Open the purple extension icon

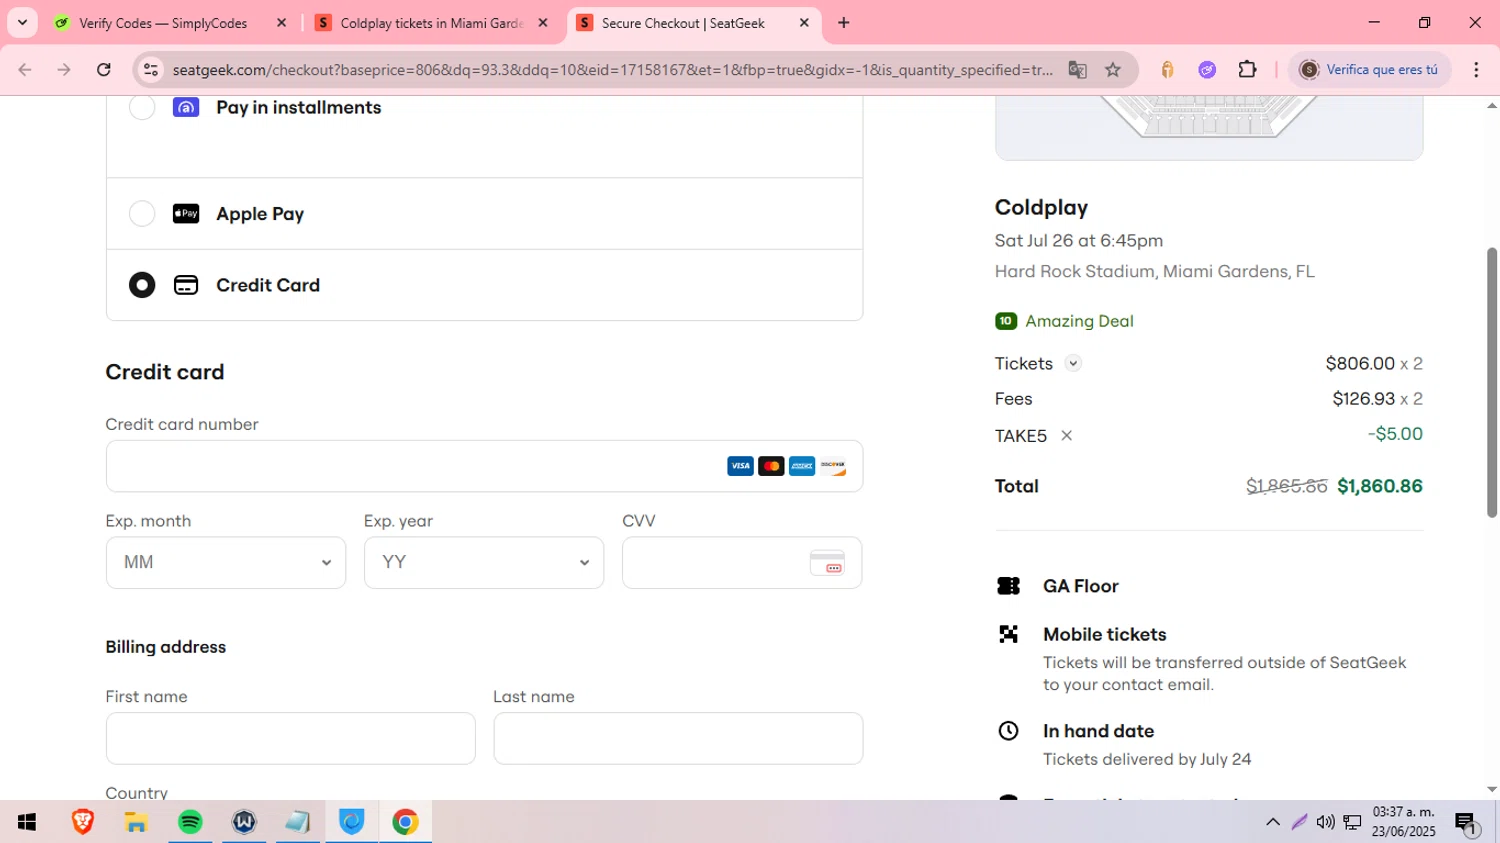[1207, 70]
